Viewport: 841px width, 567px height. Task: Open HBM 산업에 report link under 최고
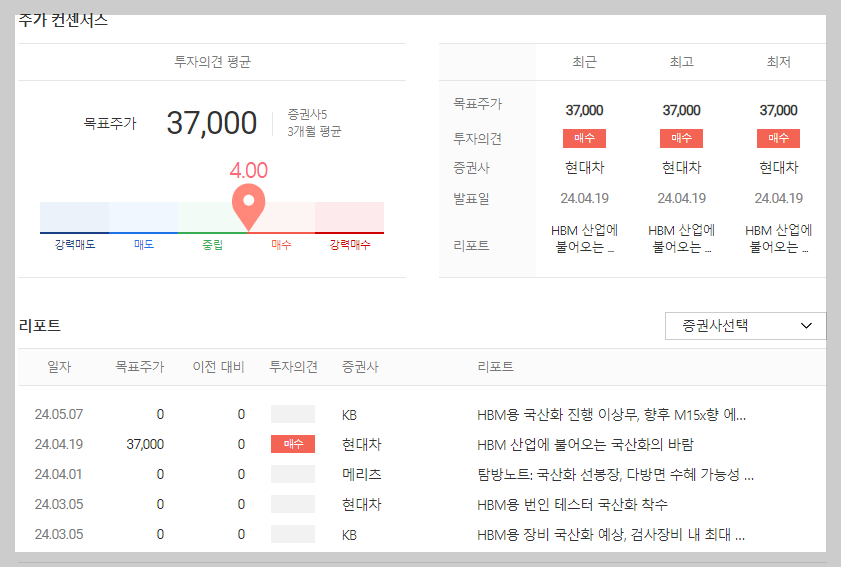681,239
